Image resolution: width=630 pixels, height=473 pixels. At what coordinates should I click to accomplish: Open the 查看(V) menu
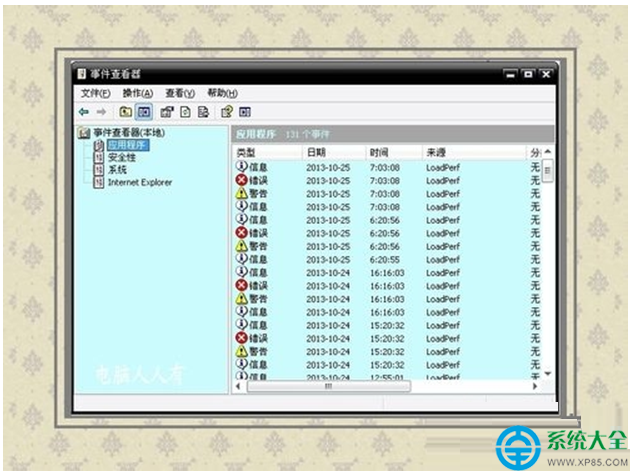[180, 93]
